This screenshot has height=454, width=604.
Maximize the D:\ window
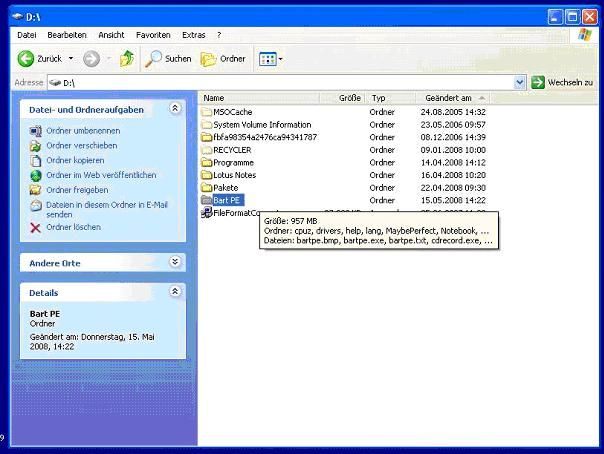[x=572, y=17]
